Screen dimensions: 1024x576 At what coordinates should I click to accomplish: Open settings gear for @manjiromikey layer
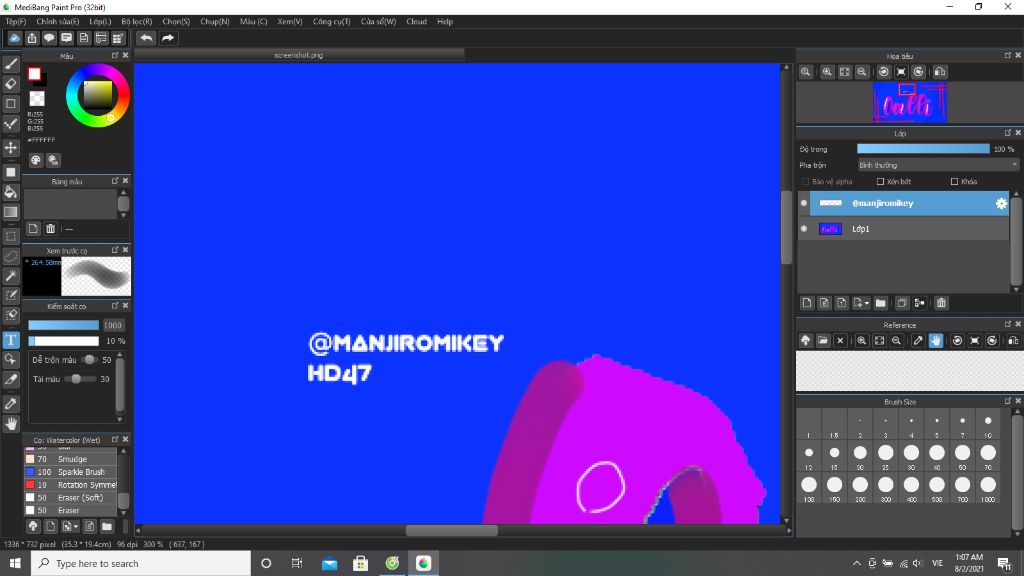pyautogui.click(x=1001, y=203)
